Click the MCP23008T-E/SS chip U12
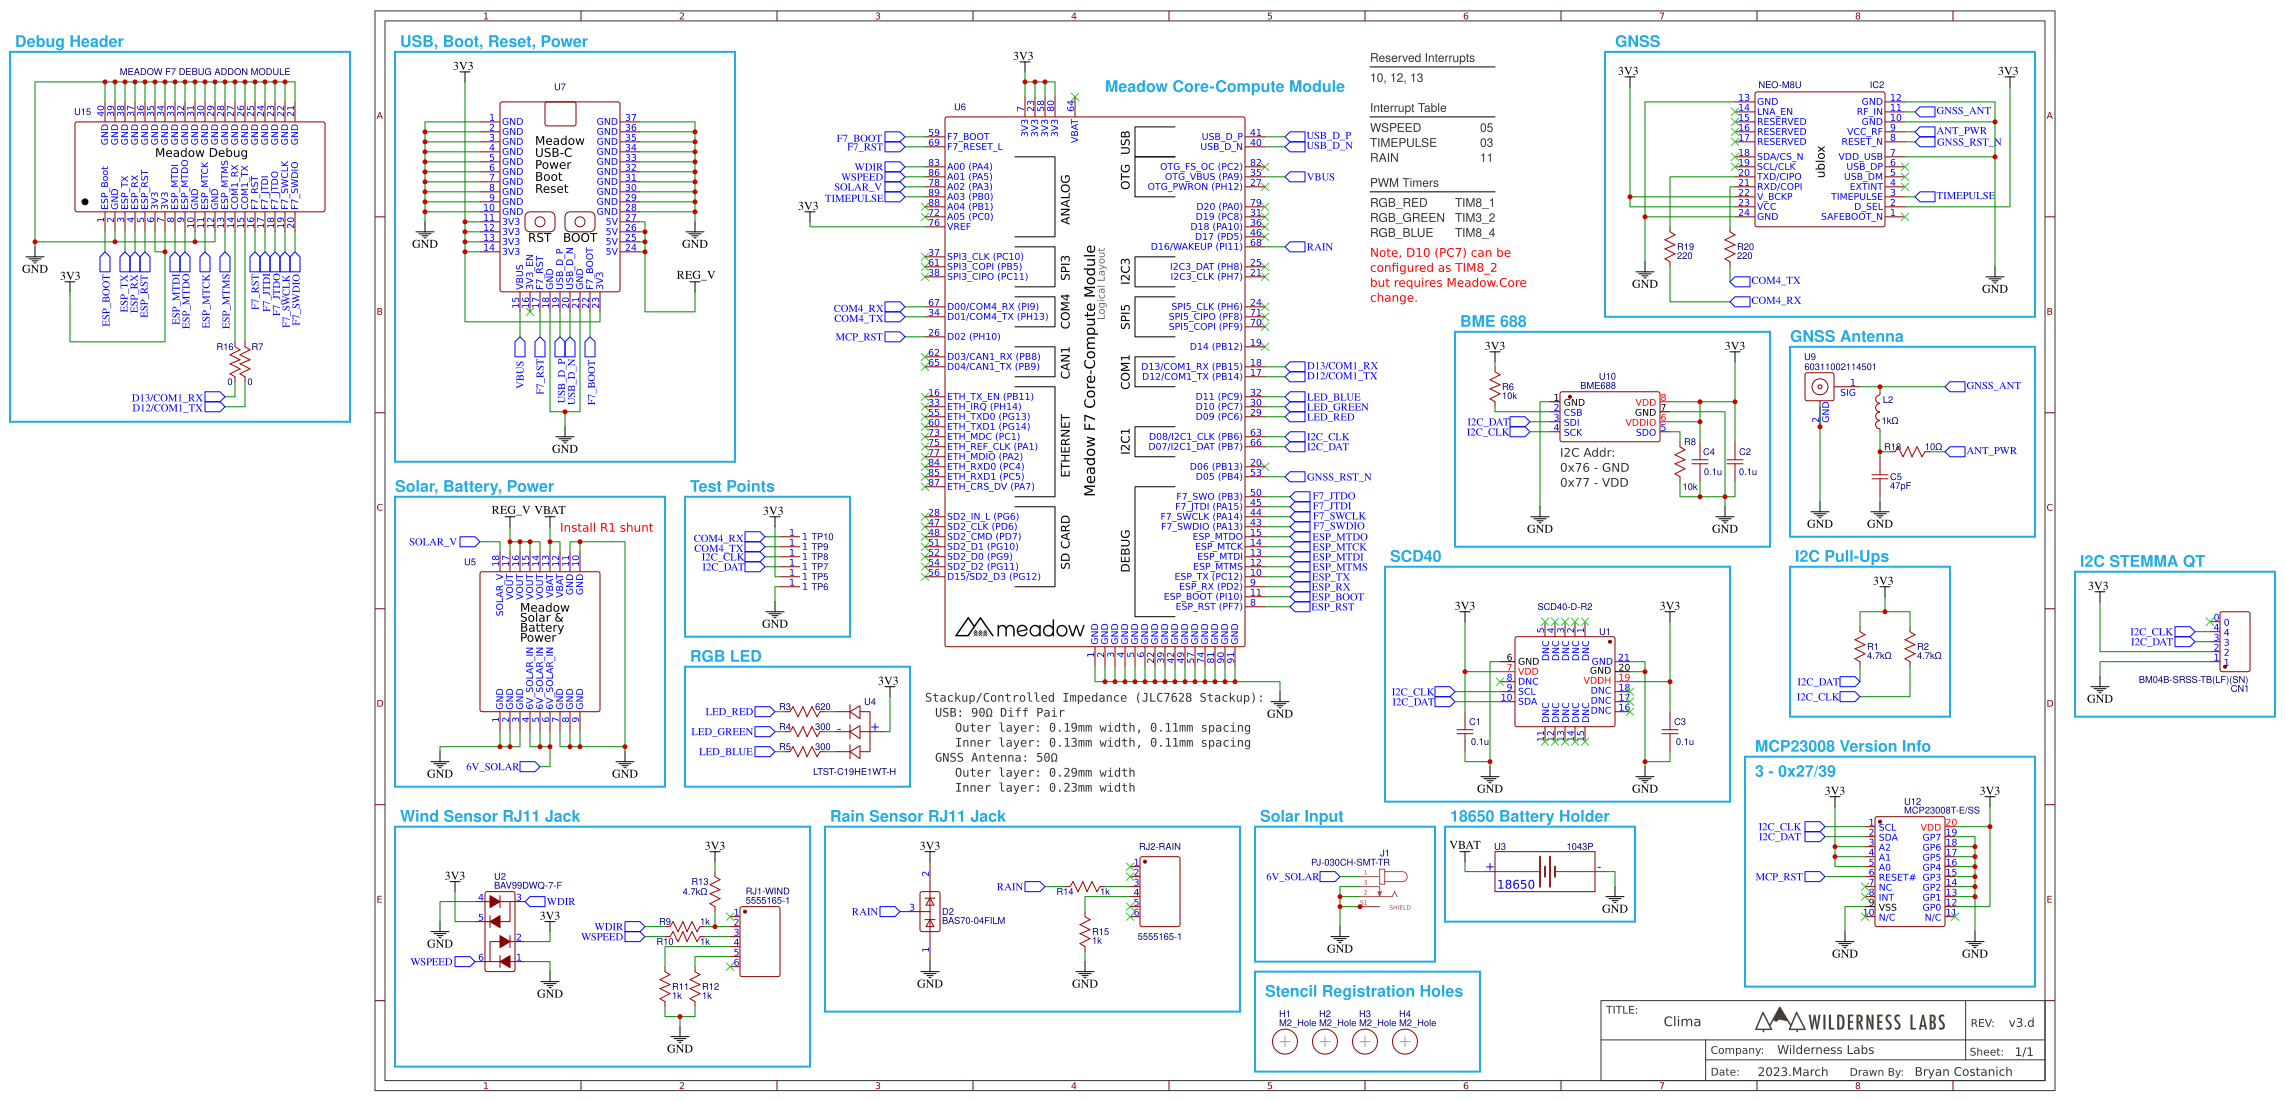The width and height of the screenshot is (2285, 1101). tap(1909, 872)
